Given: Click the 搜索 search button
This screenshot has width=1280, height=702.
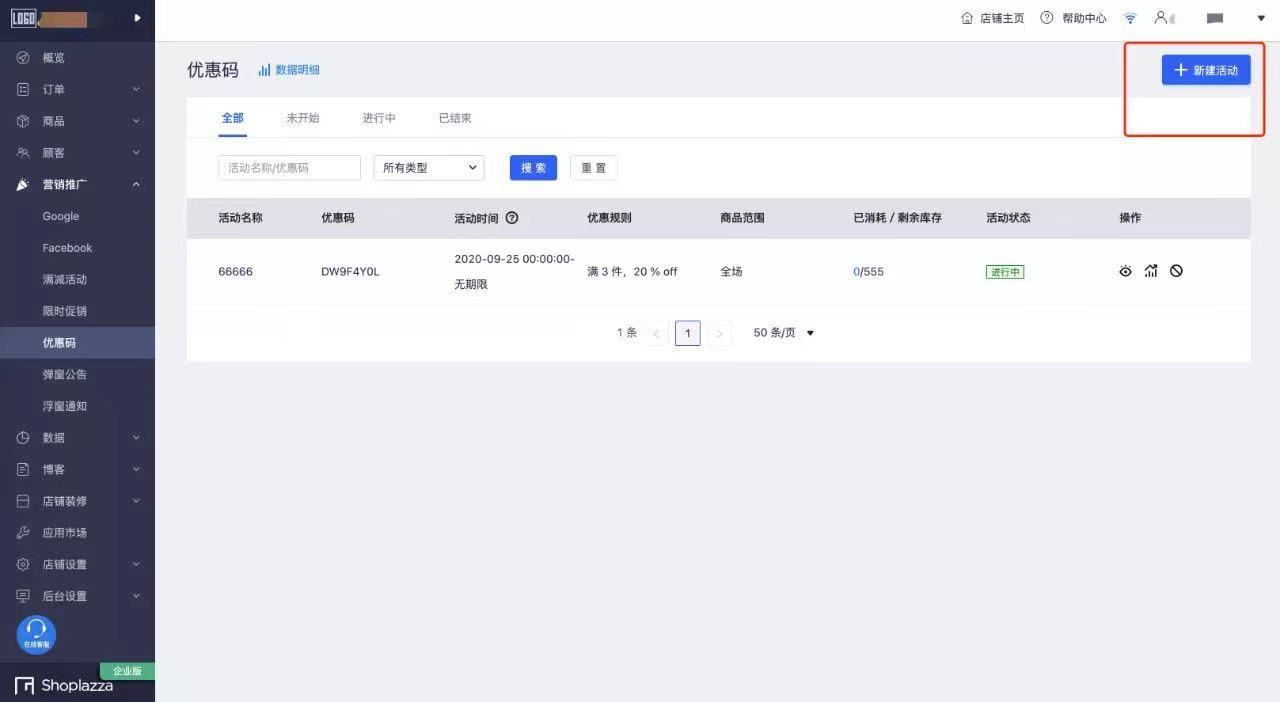Looking at the screenshot, I should pyautogui.click(x=533, y=168).
